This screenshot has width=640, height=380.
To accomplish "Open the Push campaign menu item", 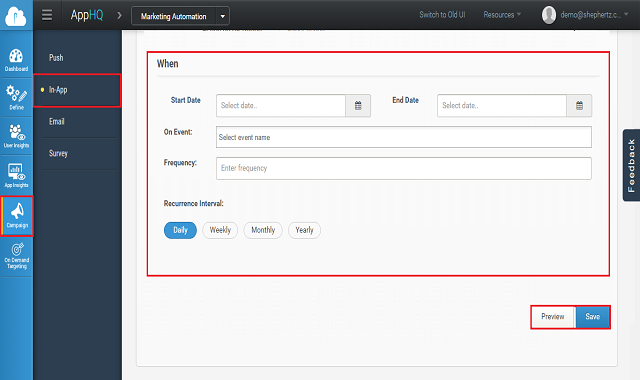I will (x=56, y=58).
